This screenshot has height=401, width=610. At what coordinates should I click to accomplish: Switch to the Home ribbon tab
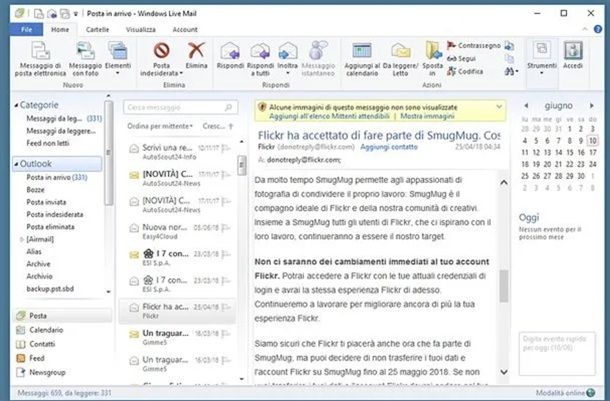(60, 30)
